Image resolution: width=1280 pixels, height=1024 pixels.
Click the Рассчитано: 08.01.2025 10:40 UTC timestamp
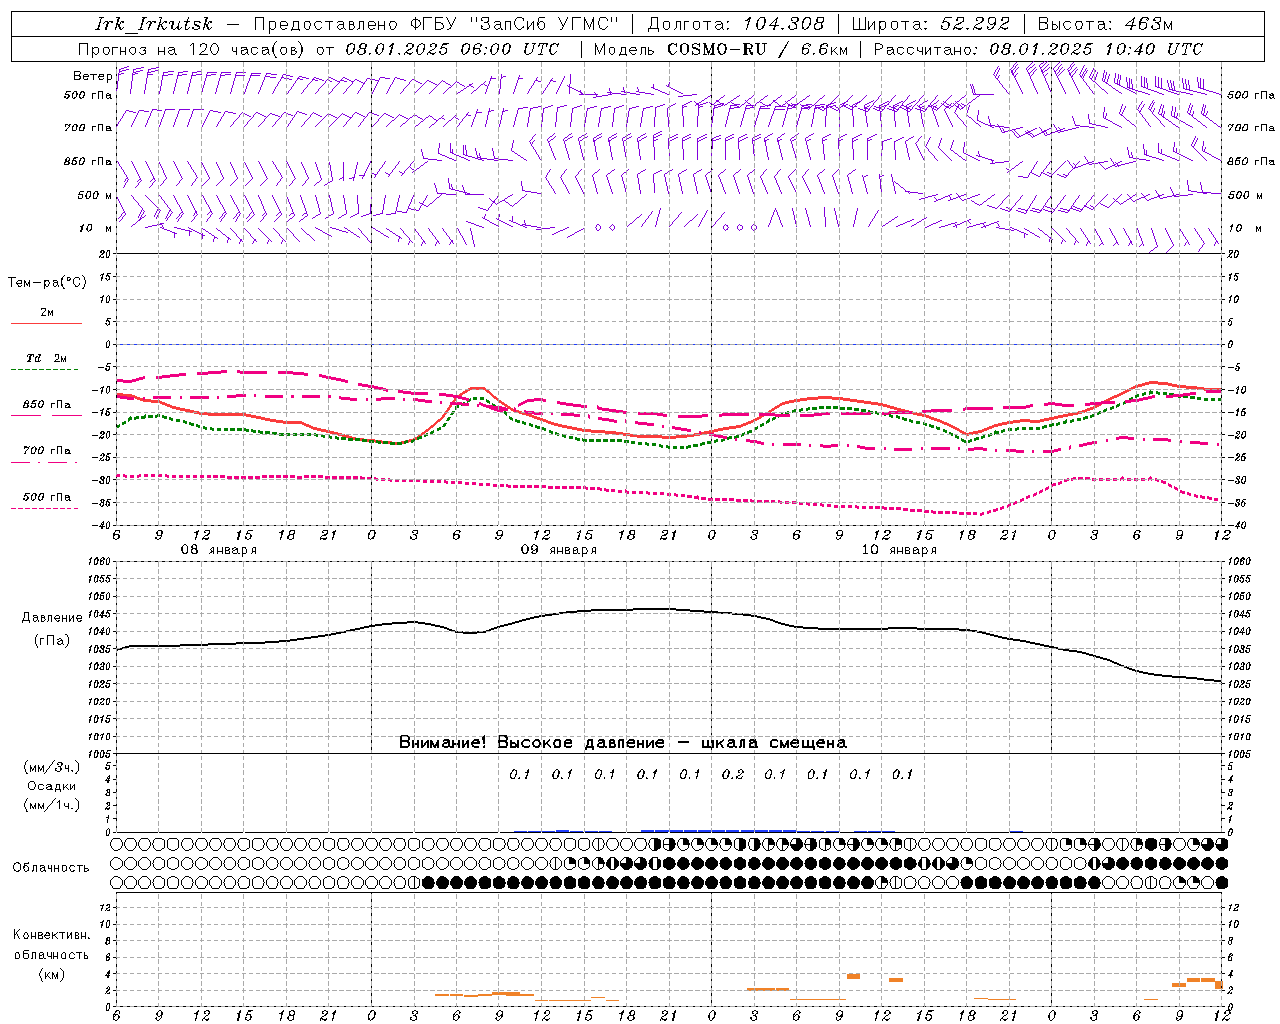[1038, 49]
